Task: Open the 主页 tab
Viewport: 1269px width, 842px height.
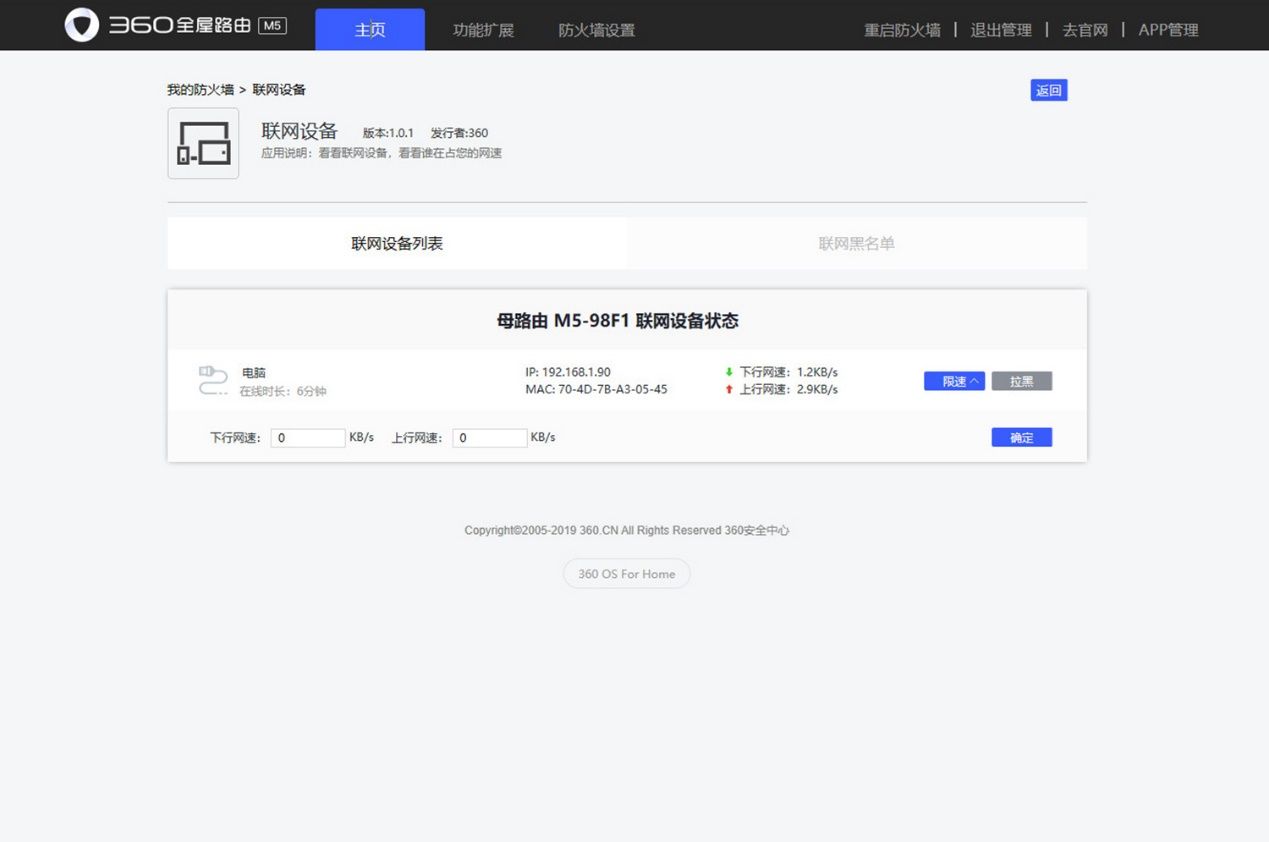Action: (x=370, y=29)
